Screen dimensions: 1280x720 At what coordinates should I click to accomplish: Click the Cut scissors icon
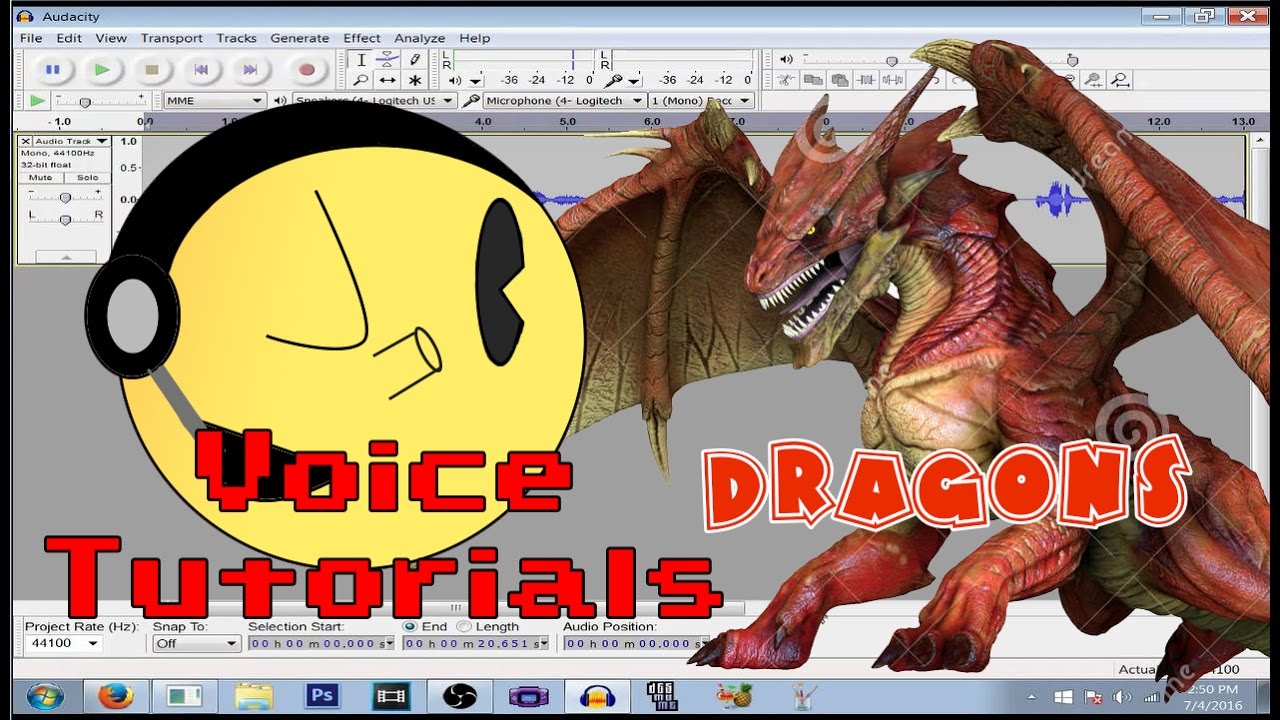[787, 80]
